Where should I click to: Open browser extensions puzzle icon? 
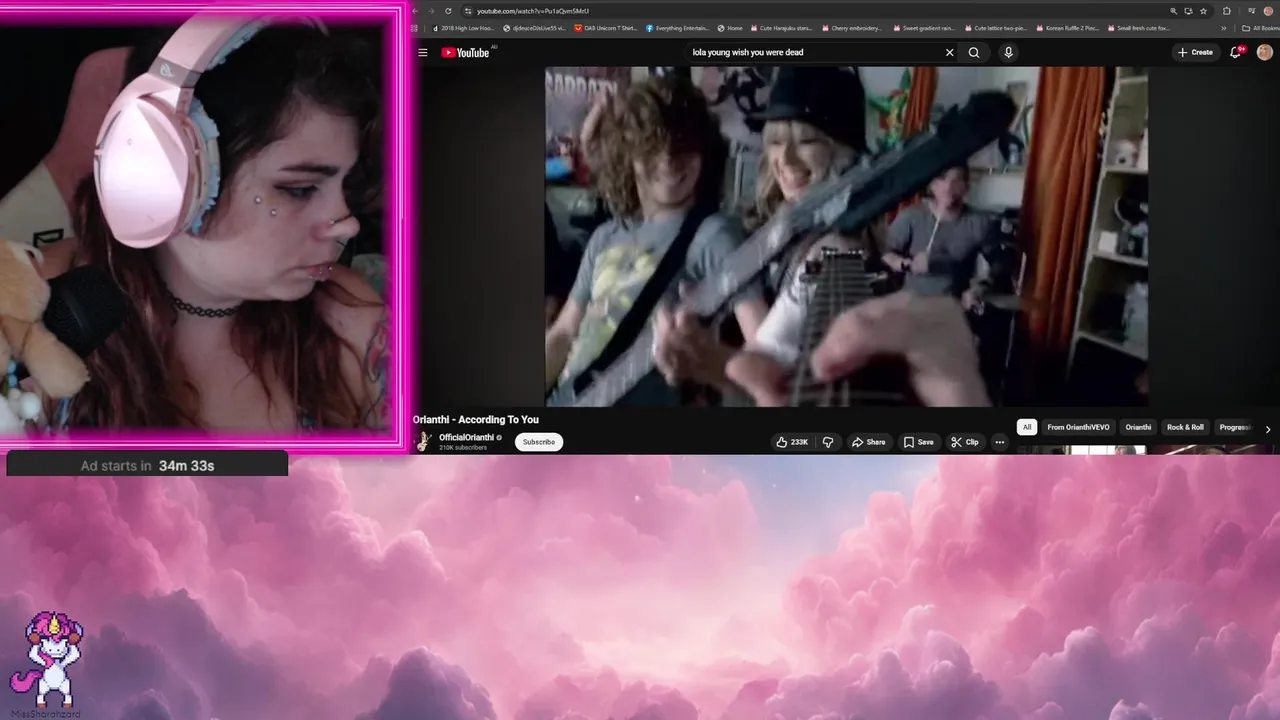click(1227, 11)
